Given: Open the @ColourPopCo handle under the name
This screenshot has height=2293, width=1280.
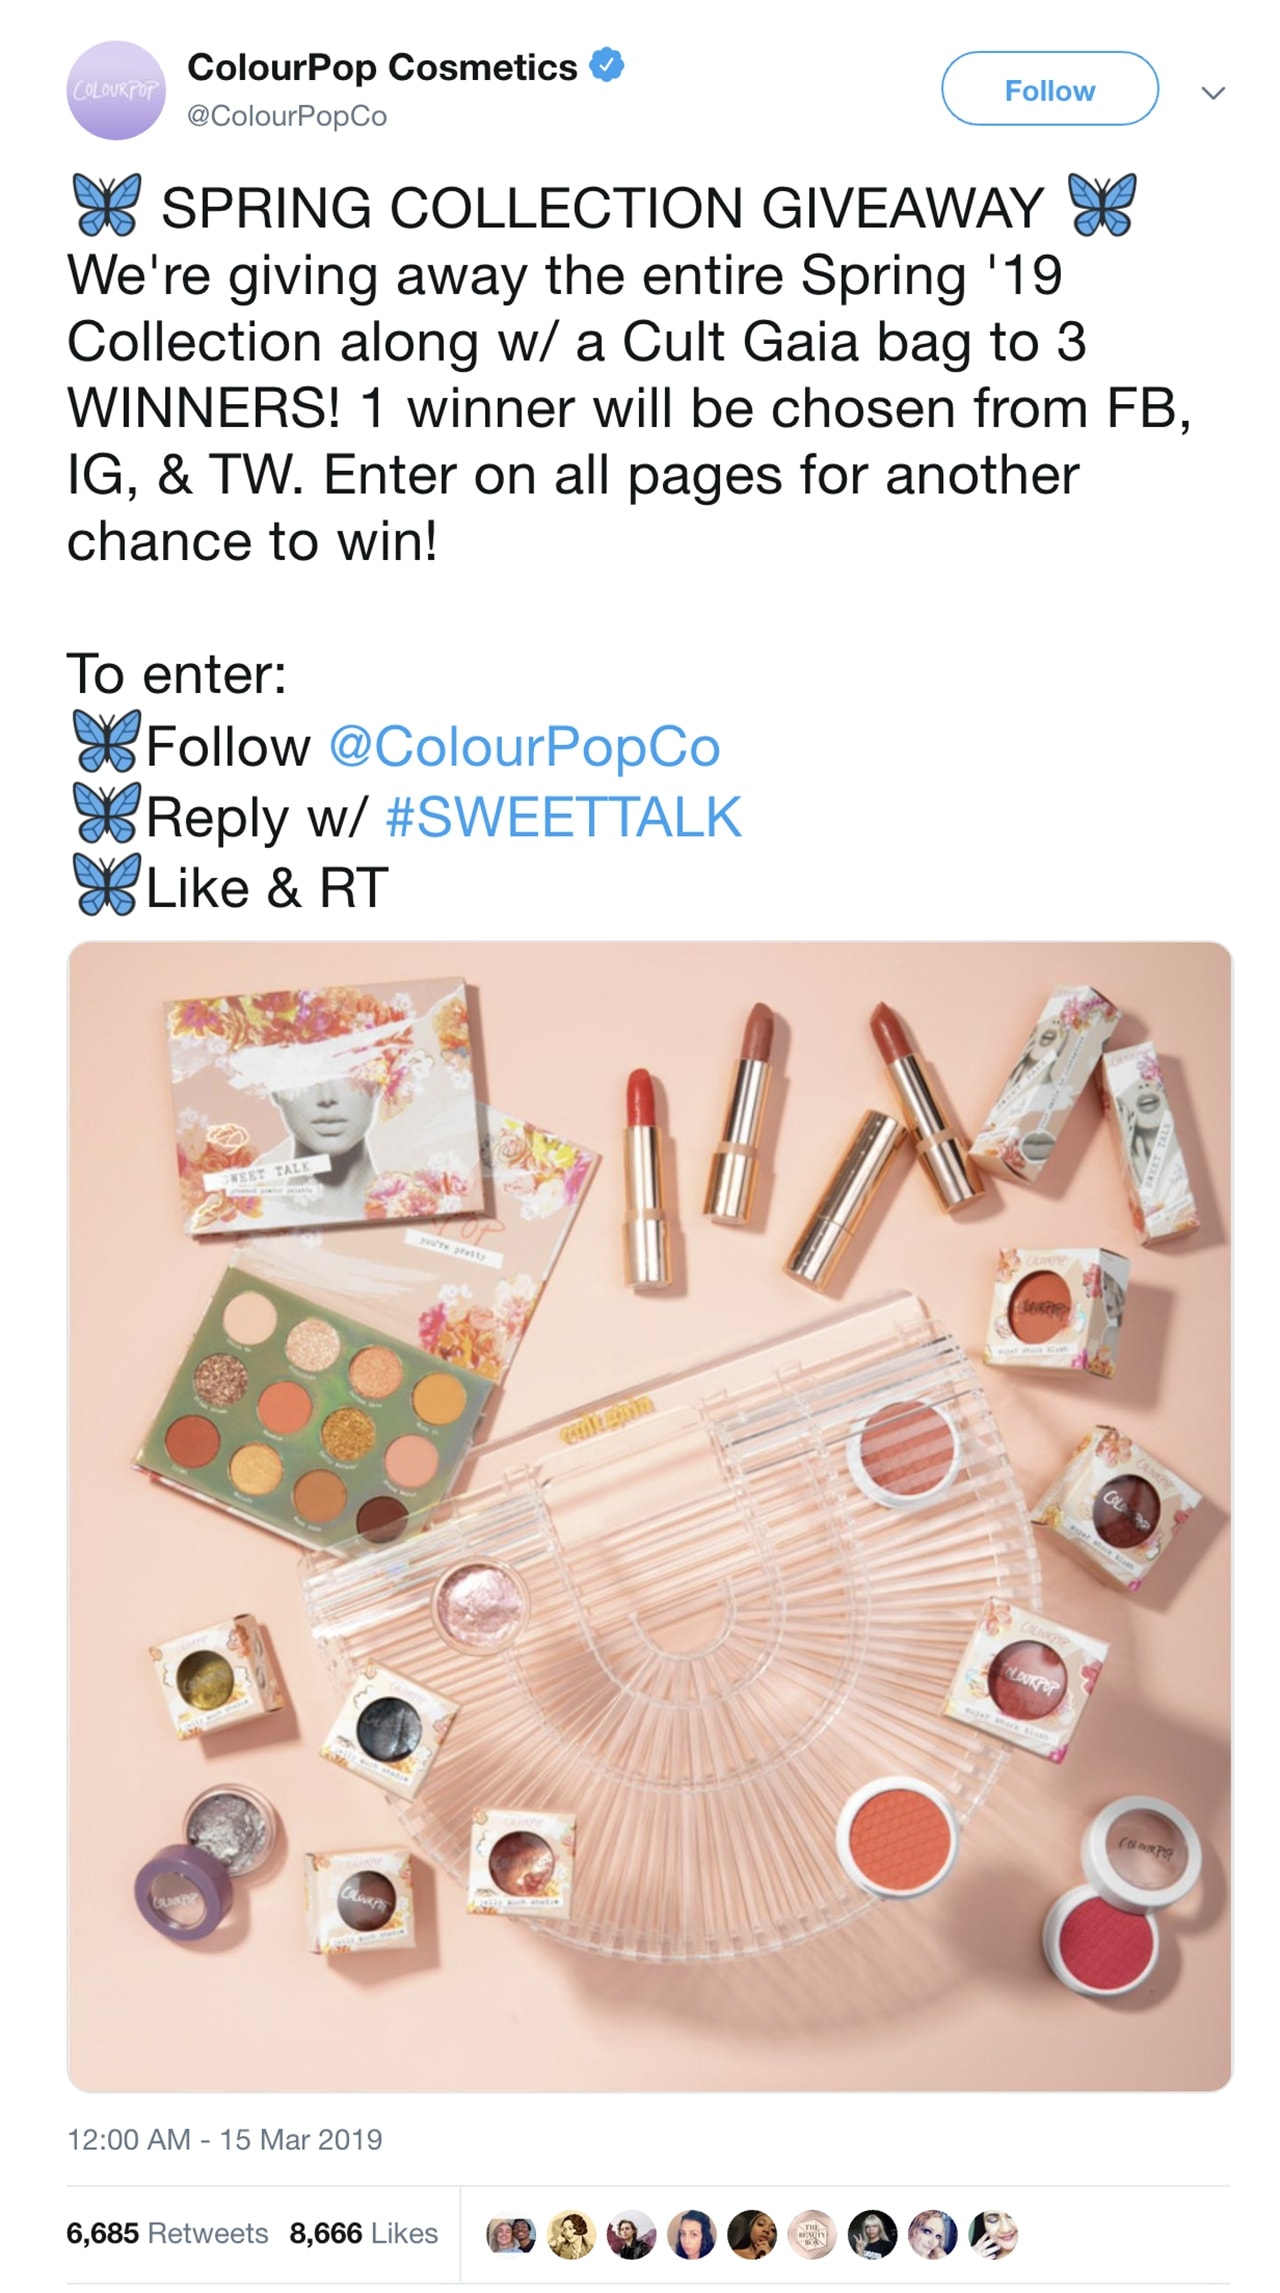Looking at the screenshot, I should point(287,116).
